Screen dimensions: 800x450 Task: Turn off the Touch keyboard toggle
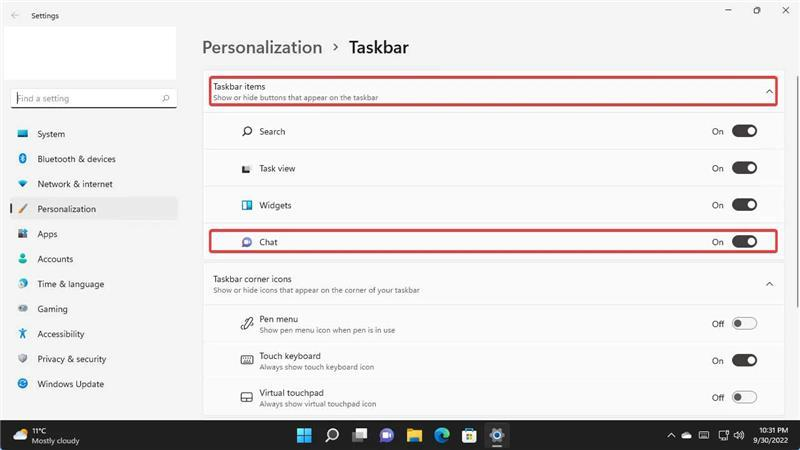[x=744, y=360]
